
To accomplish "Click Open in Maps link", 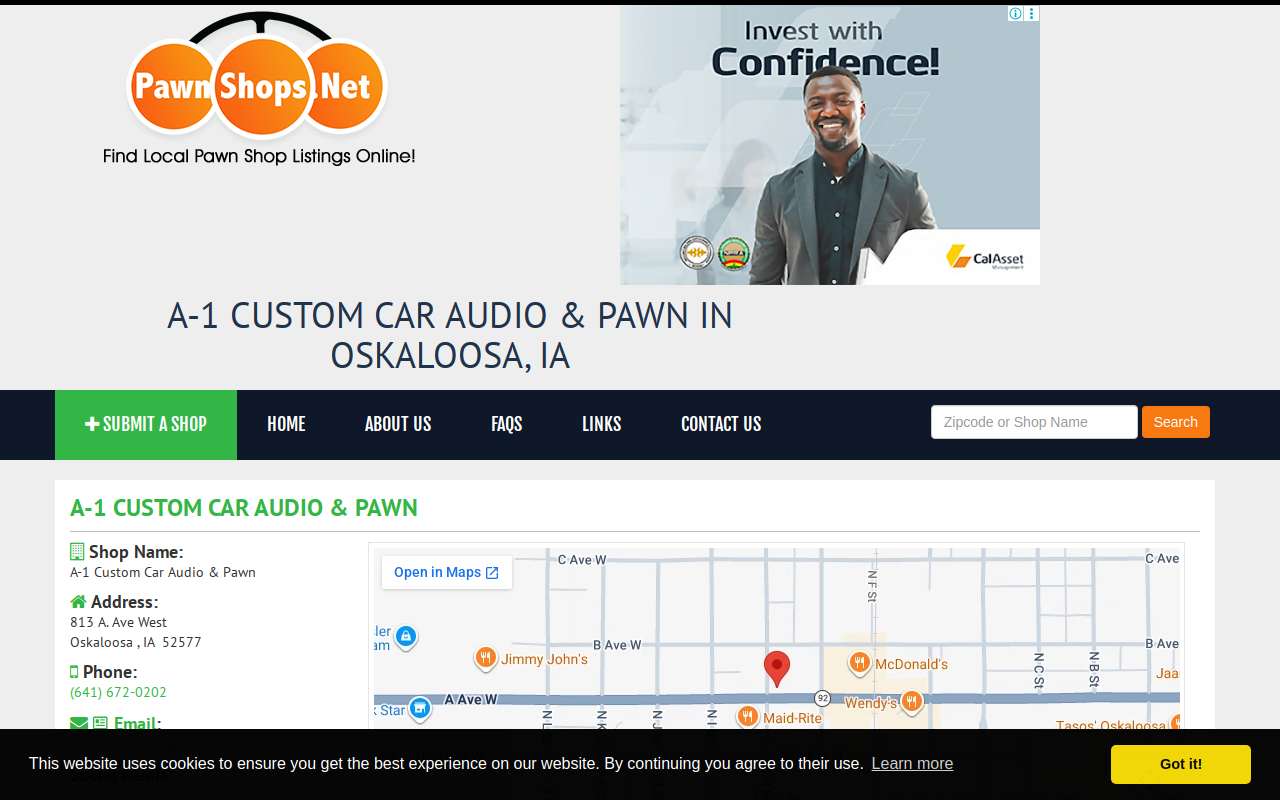I will (x=446, y=573).
